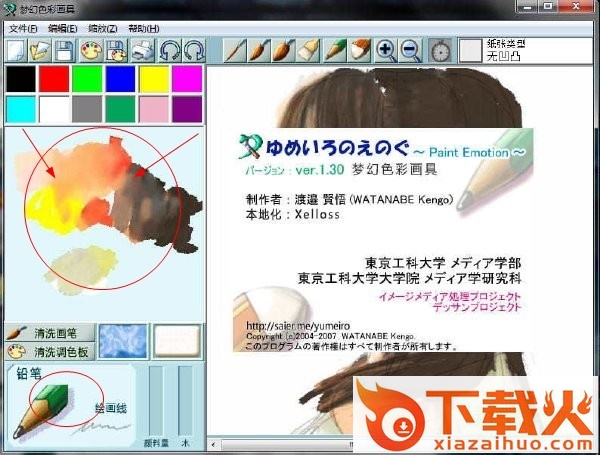Click the palette icon in the toolbar
Image resolution: width=600 pixels, height=455 pixels.
click(90, 50)
